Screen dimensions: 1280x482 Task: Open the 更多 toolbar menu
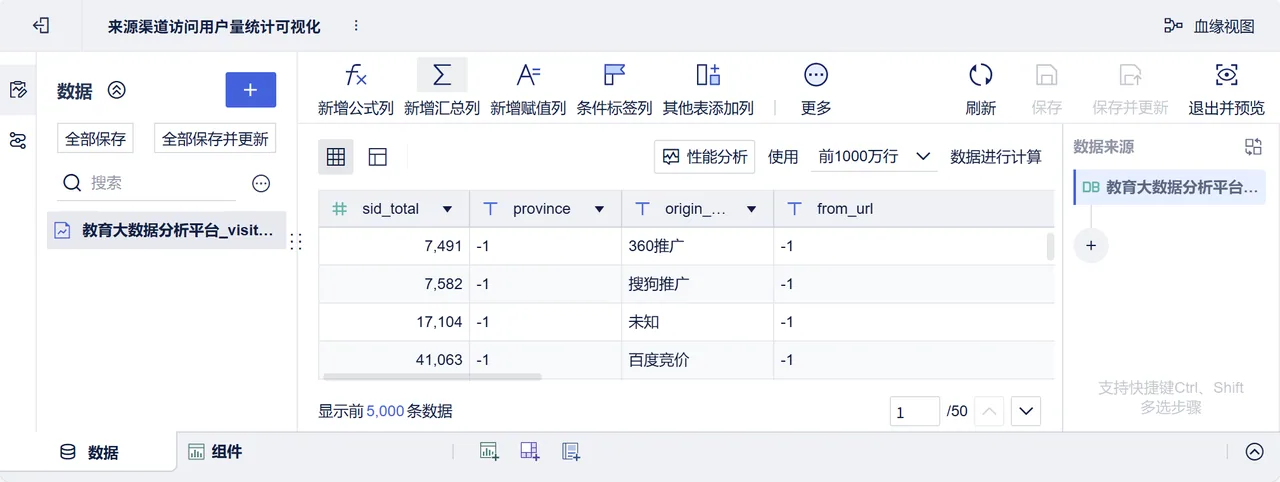tap(816, 88)
